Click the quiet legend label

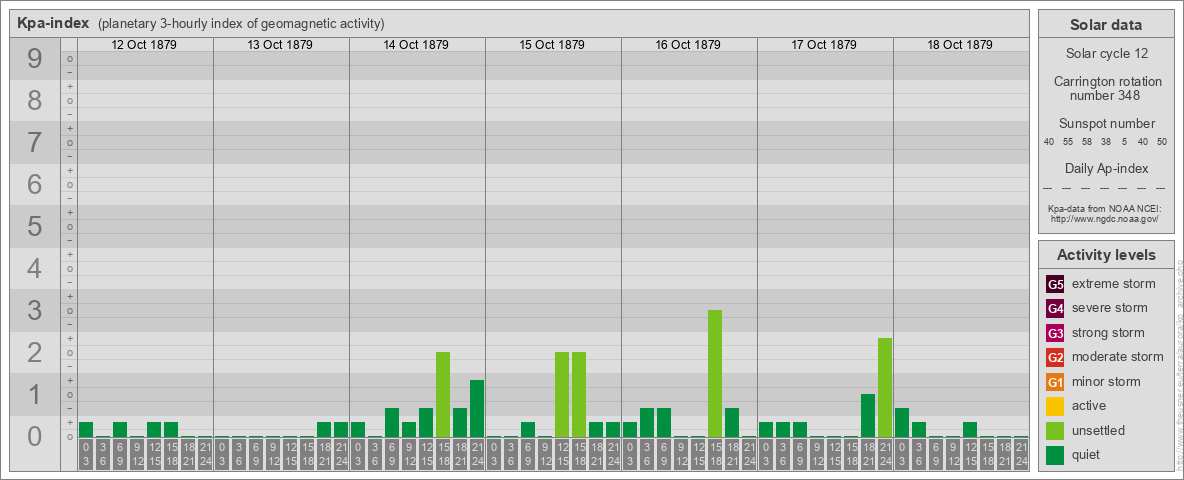point(1087,455)
